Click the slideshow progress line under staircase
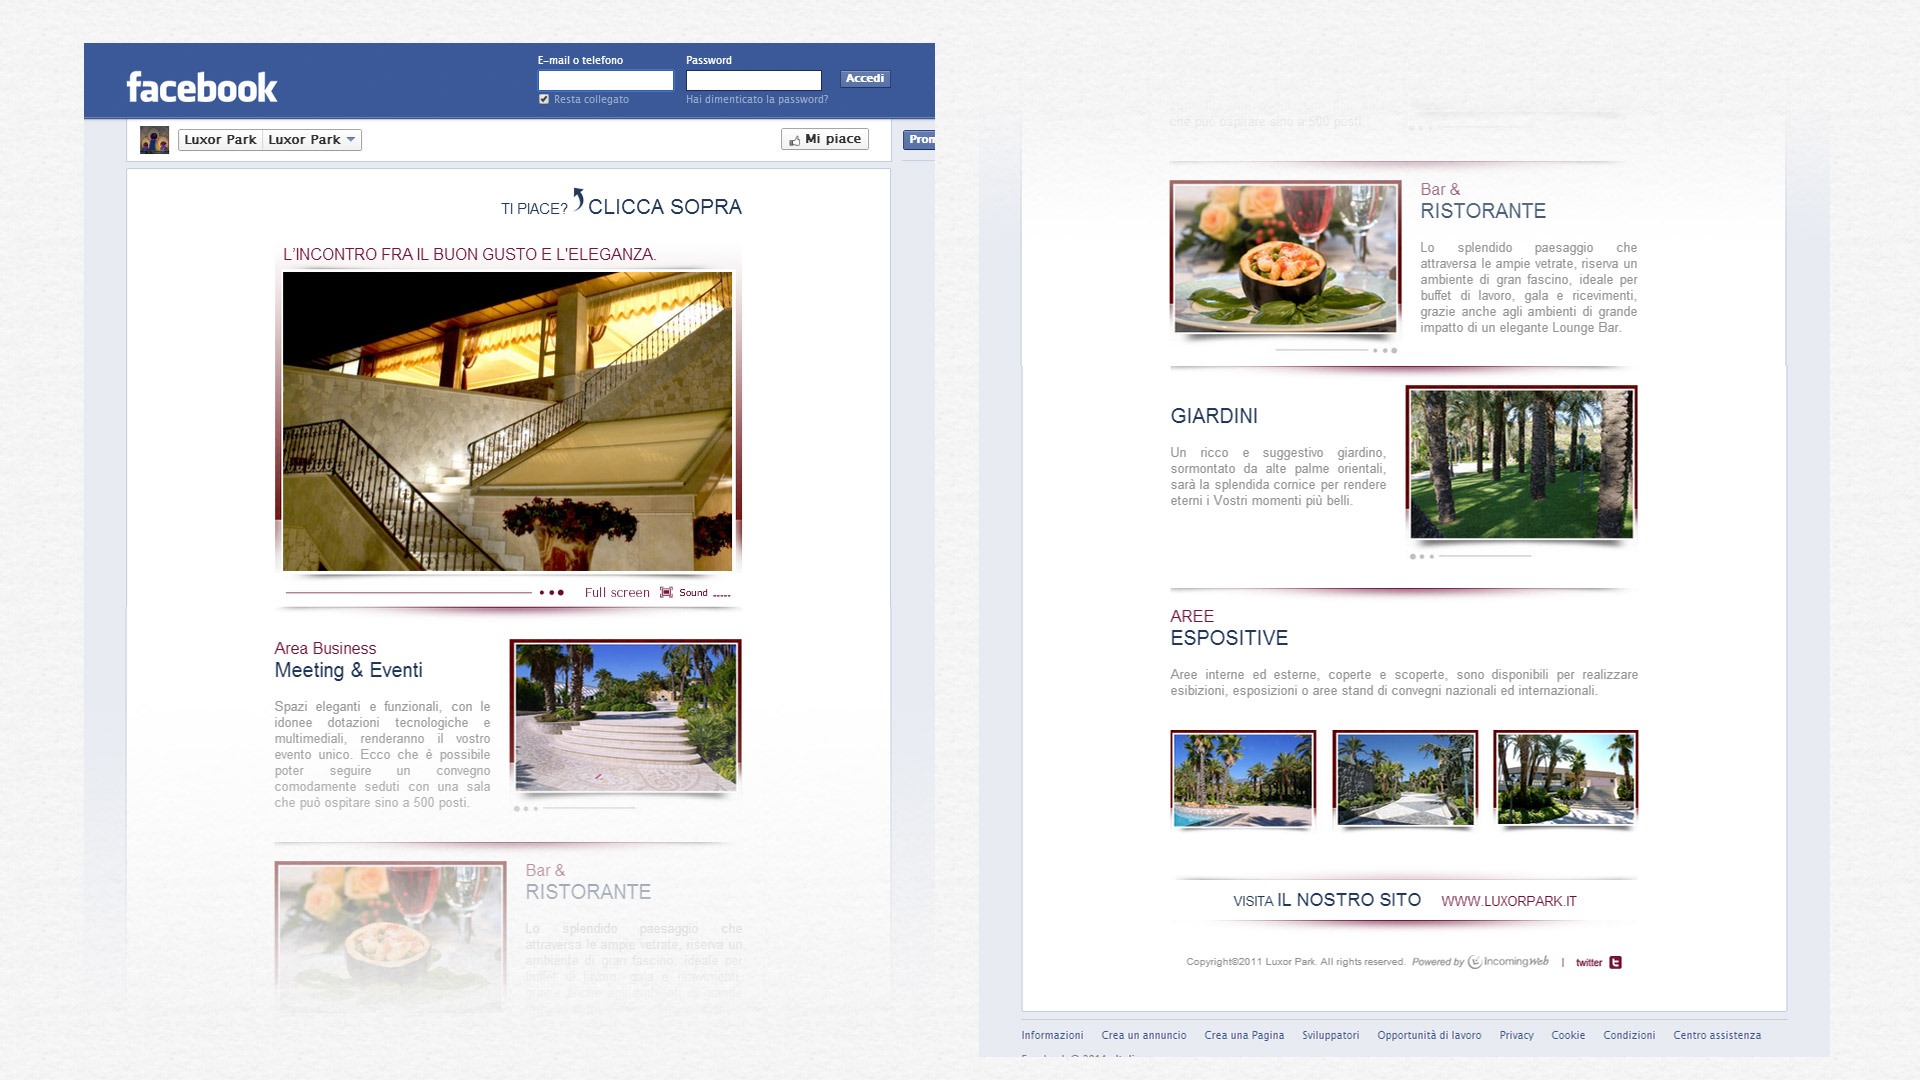 click(408, 592)
